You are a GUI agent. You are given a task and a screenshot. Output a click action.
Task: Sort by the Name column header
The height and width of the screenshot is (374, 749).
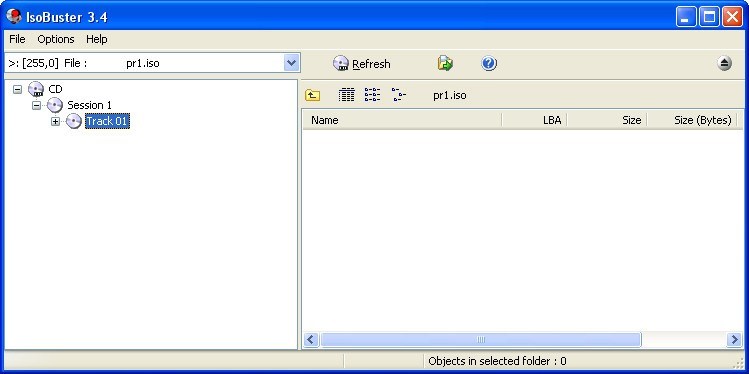402,120
